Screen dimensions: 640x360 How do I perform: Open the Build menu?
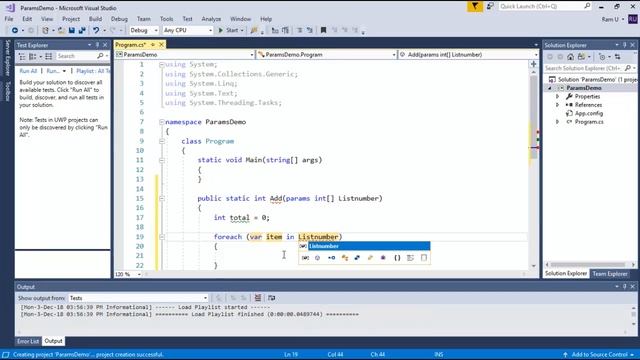tap(95, 19)
